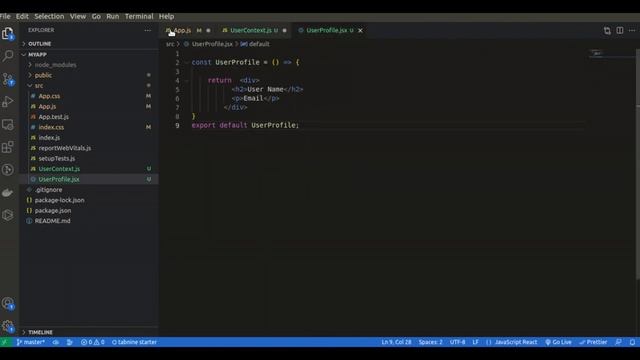
Task: Click the minimap code preview
Action: [596, 53]
